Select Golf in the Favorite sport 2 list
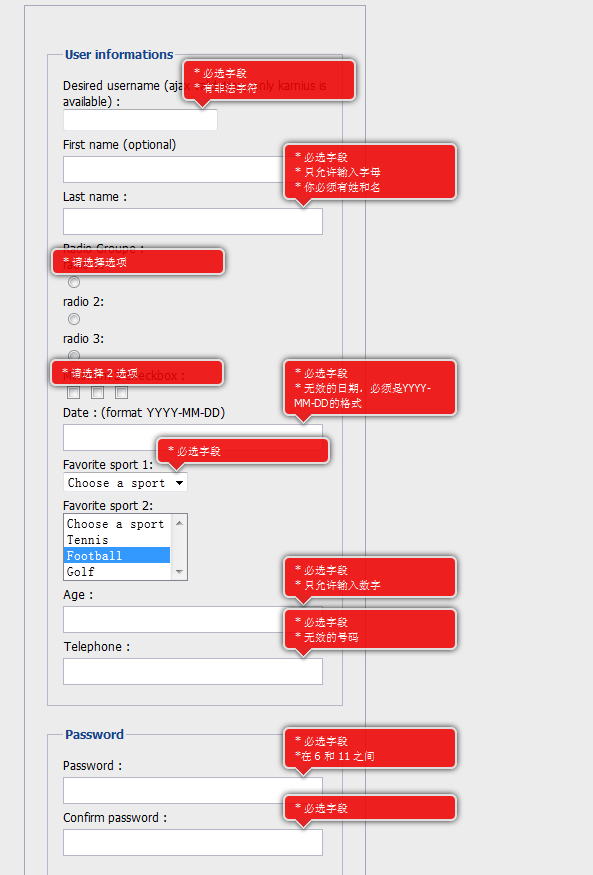This screenshot has width=593, height=875. 117,571
